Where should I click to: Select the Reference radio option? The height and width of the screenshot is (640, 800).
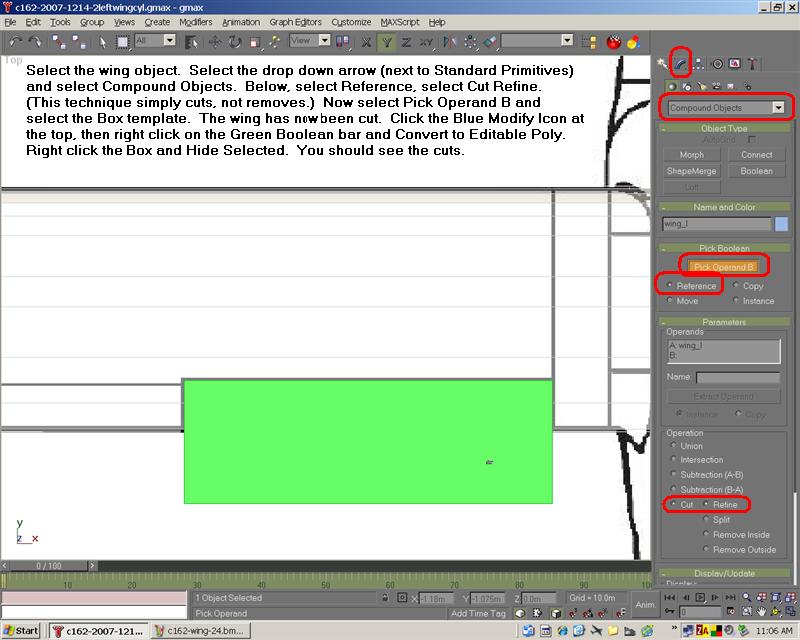691,286
